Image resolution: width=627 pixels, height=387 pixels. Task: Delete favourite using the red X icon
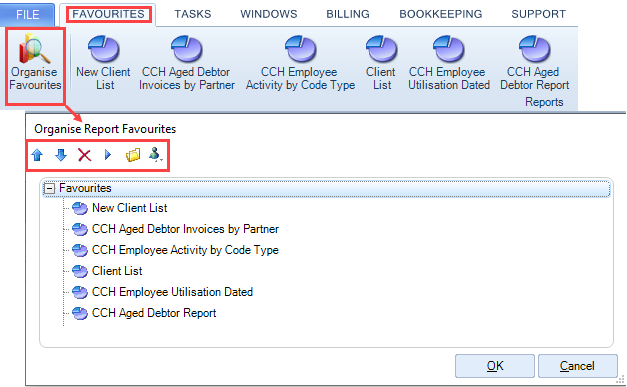point(84,155)
